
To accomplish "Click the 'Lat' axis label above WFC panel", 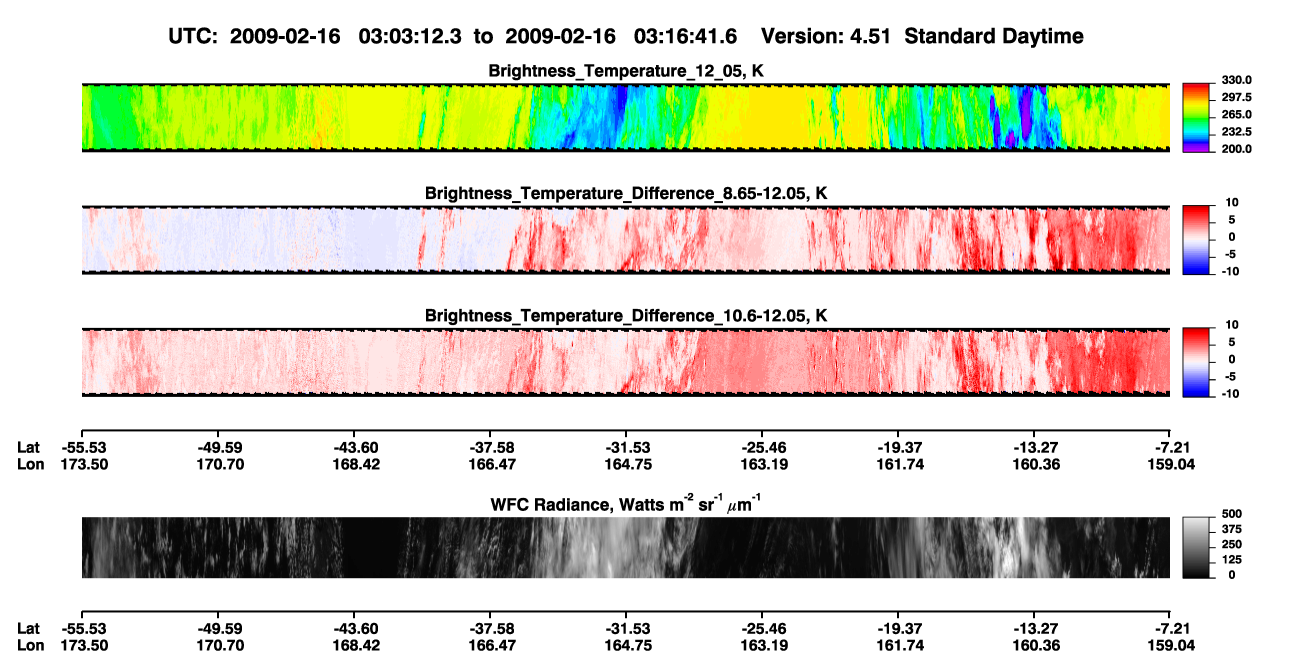I will tap(29, 448).
